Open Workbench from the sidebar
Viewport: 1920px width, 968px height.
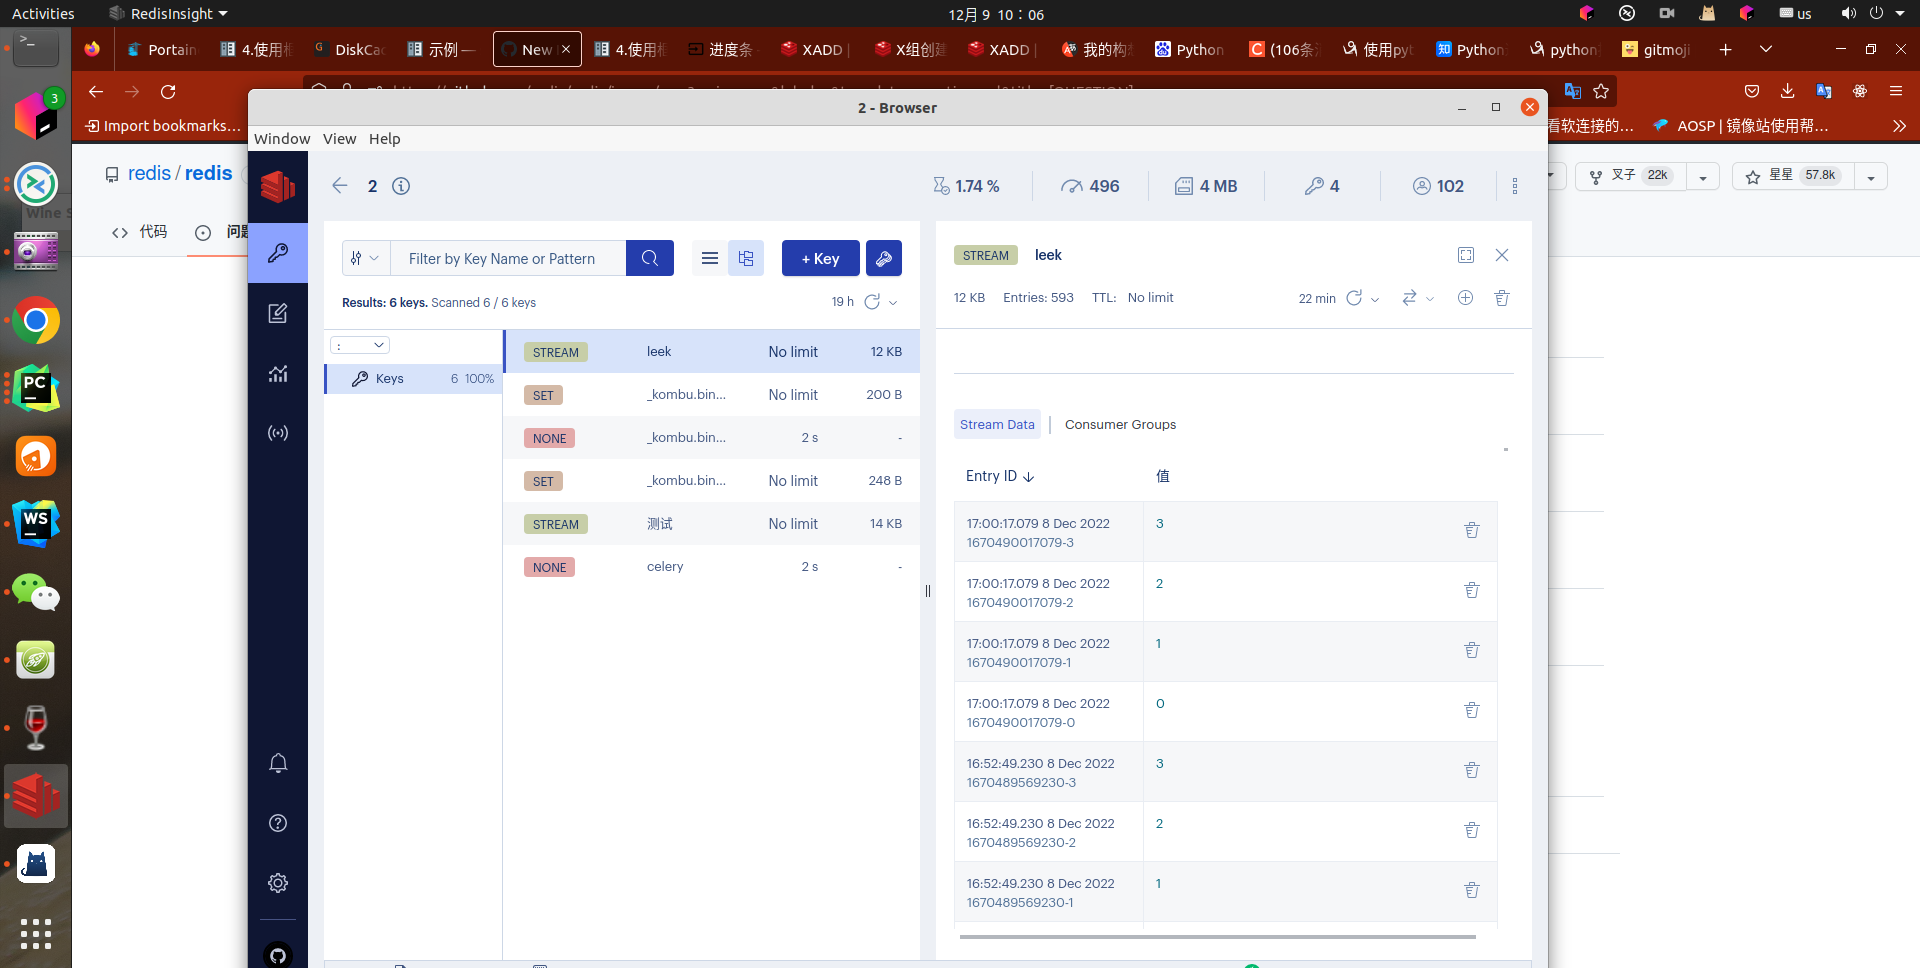277,313
